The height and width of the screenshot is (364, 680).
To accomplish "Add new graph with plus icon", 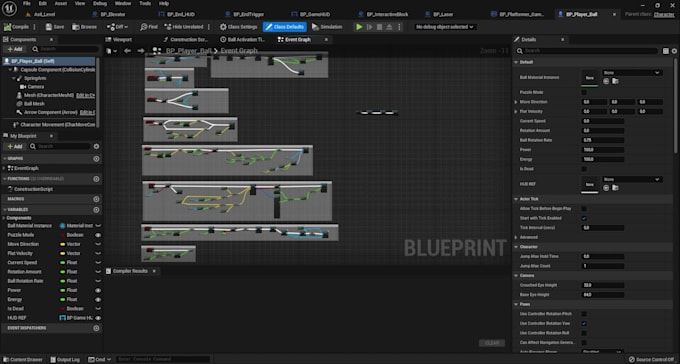I will [x=96, y=159].
